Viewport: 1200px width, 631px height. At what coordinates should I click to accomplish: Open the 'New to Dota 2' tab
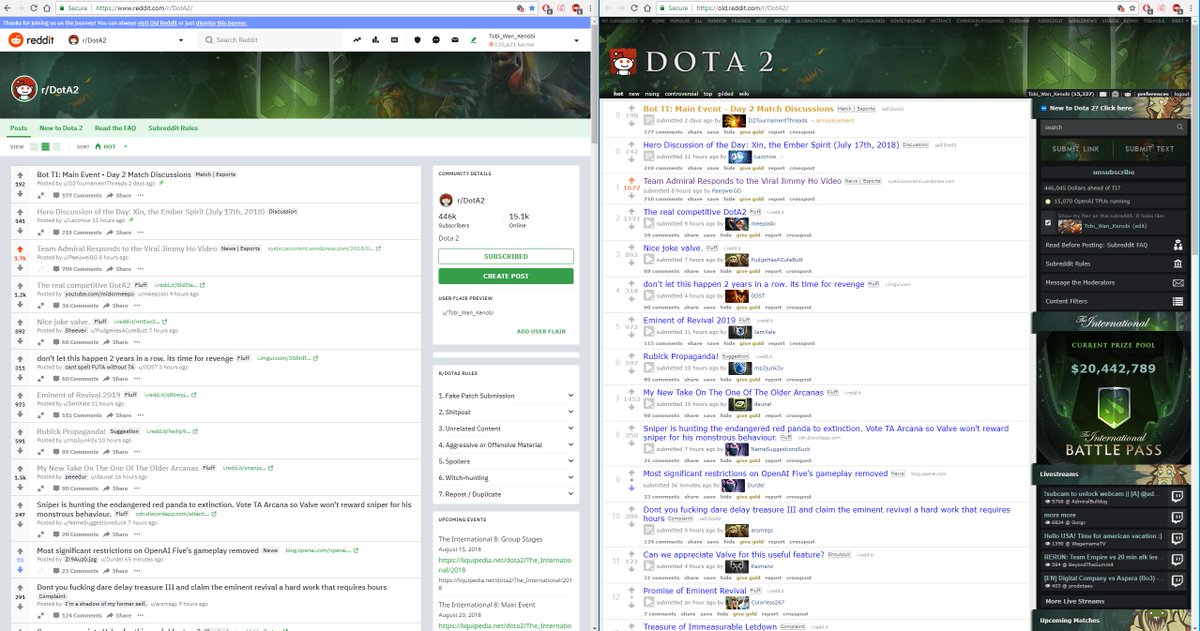pyautogui.click(x=61, y=128)
